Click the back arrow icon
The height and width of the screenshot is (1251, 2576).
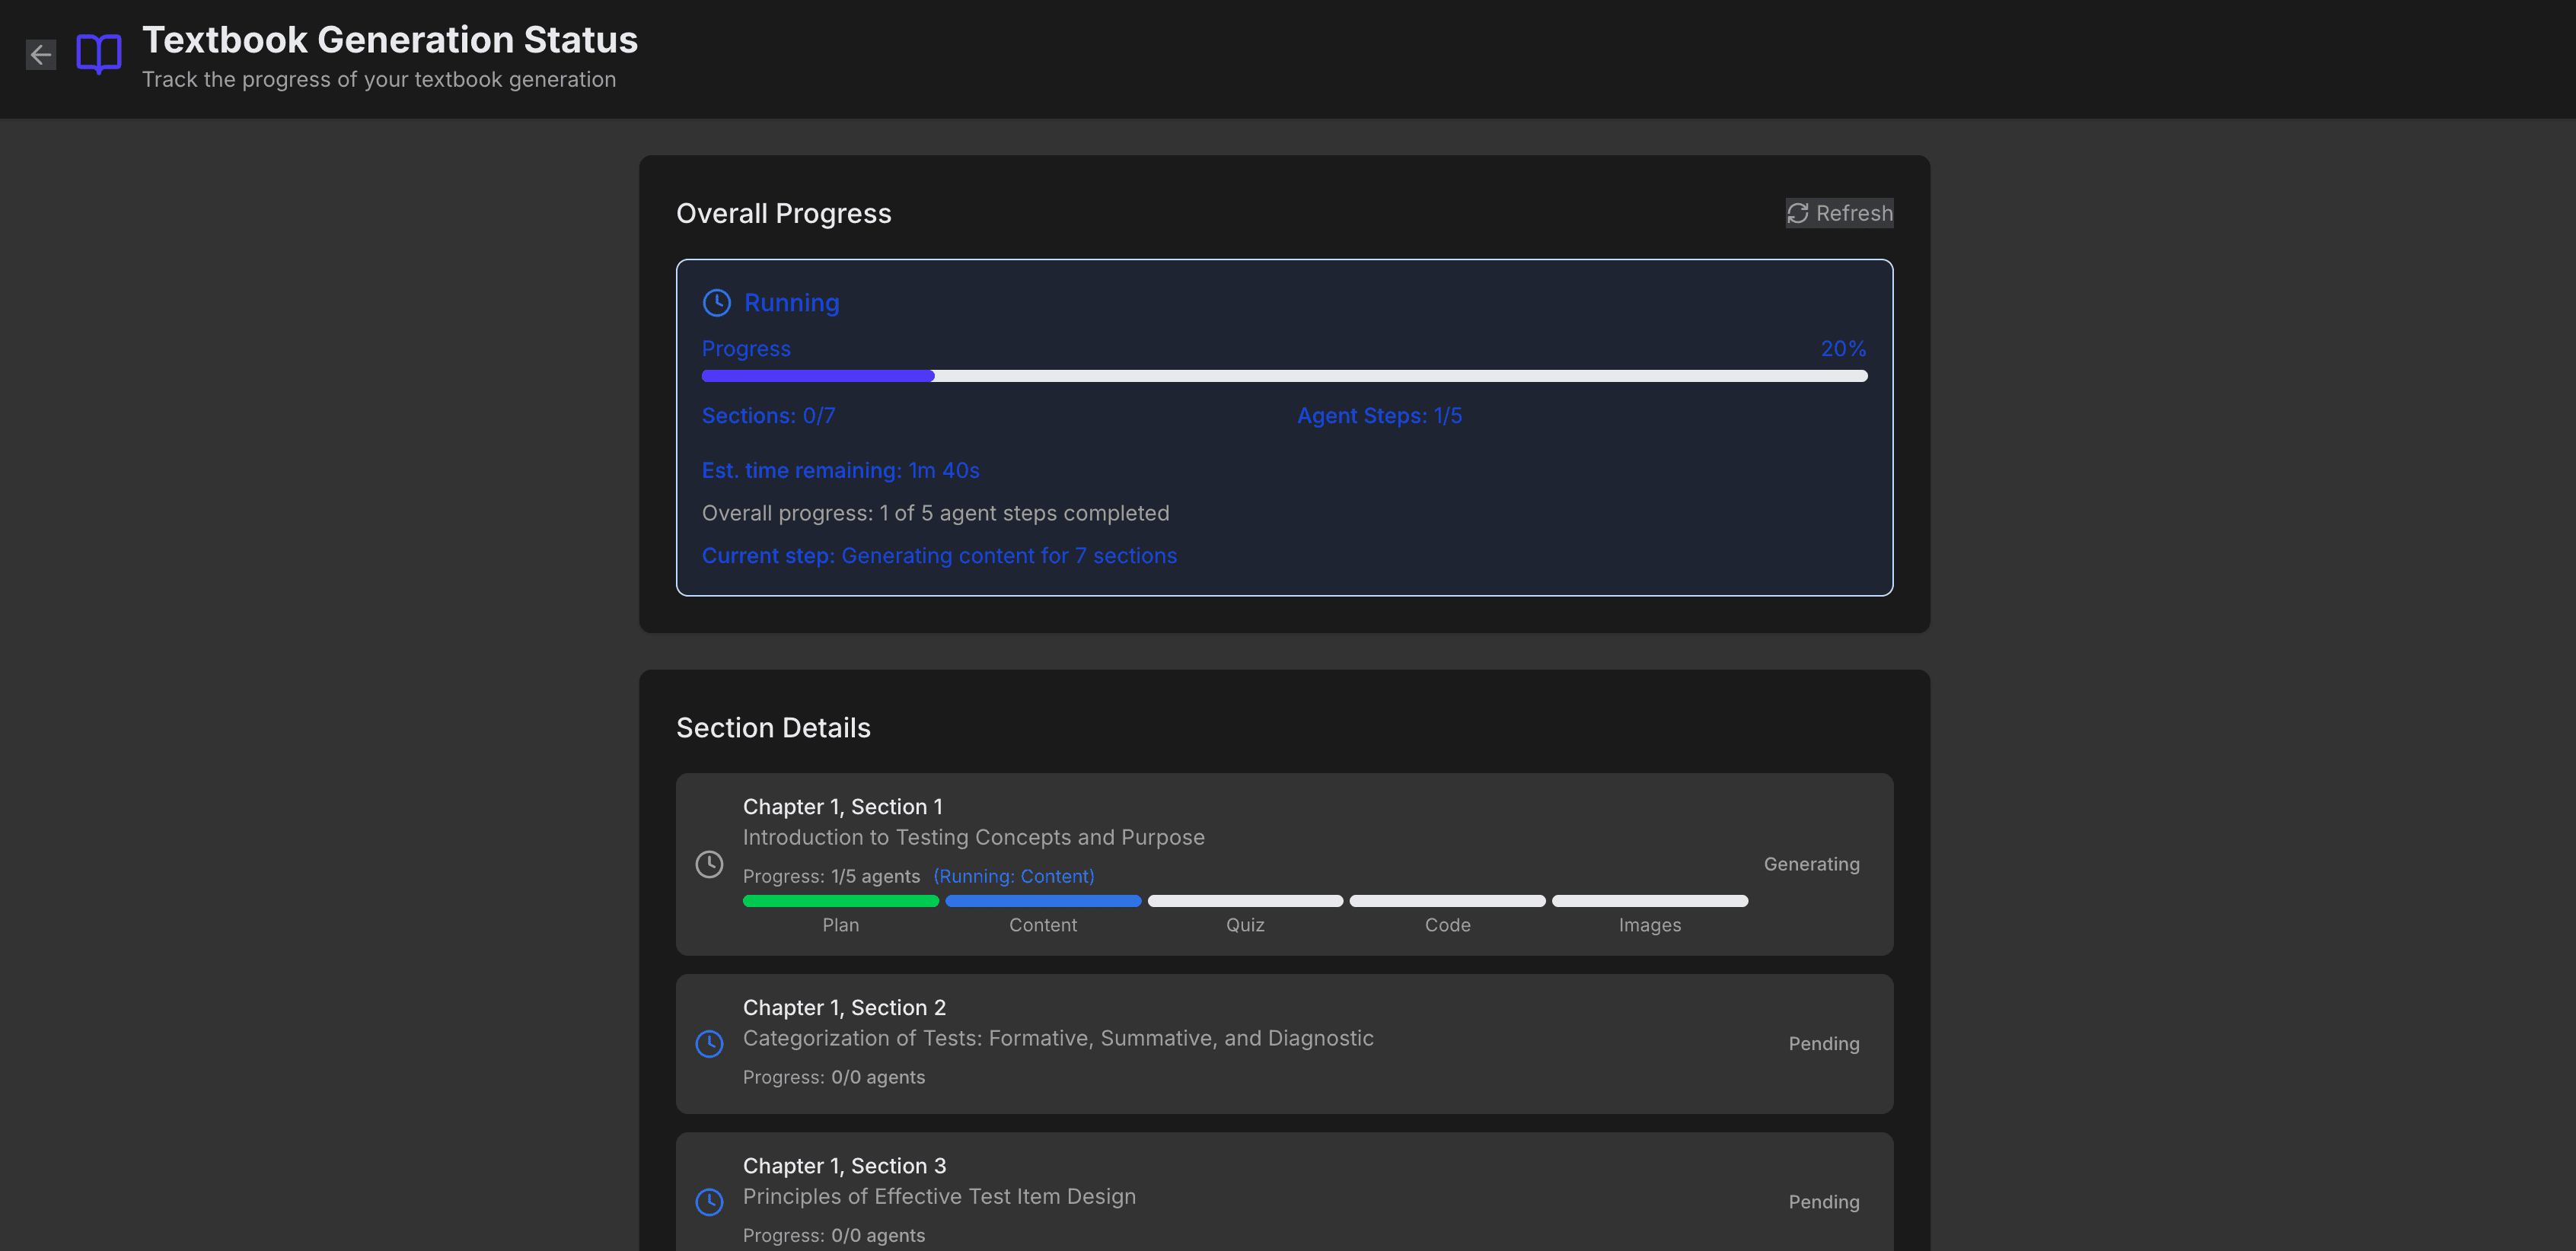coord(41,54)
